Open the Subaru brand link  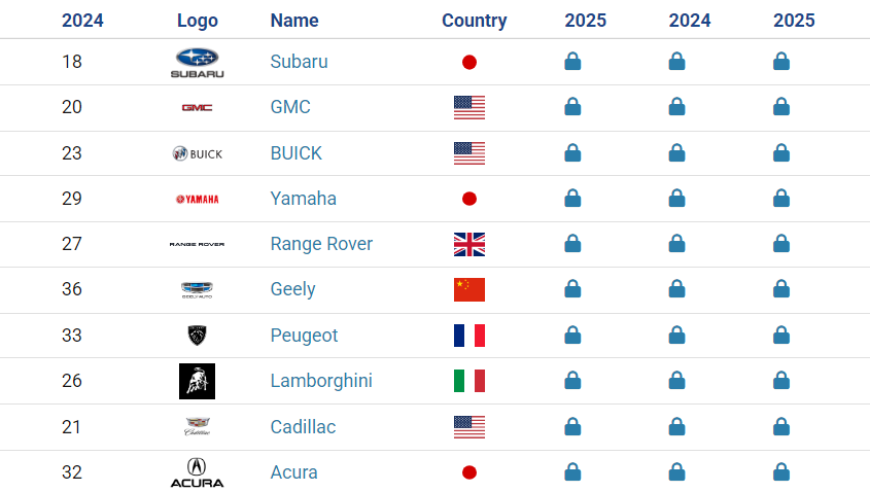click(299, 62)
